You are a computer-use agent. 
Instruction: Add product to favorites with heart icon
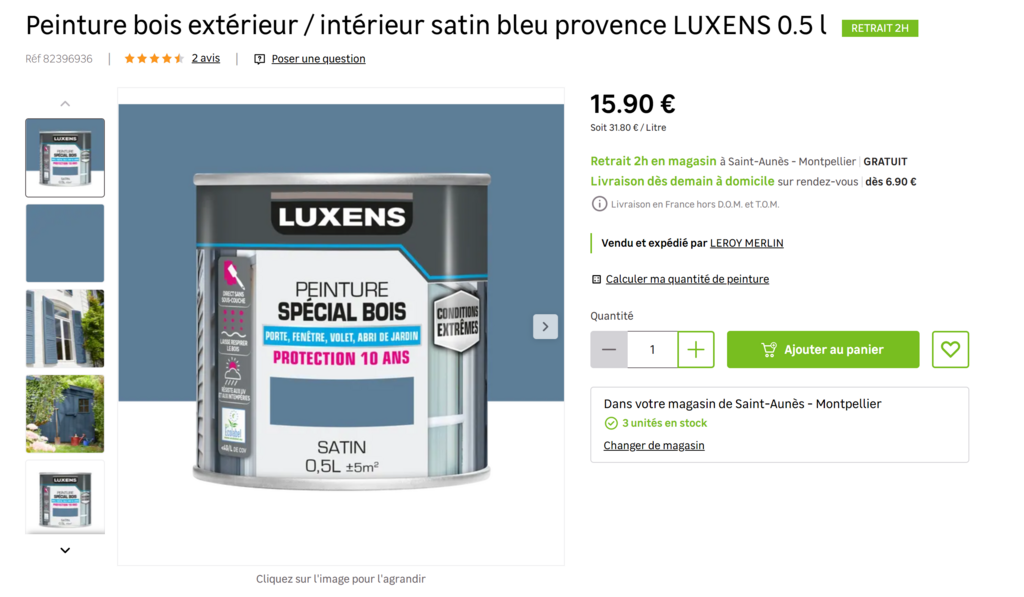click(x=950, y=349)
